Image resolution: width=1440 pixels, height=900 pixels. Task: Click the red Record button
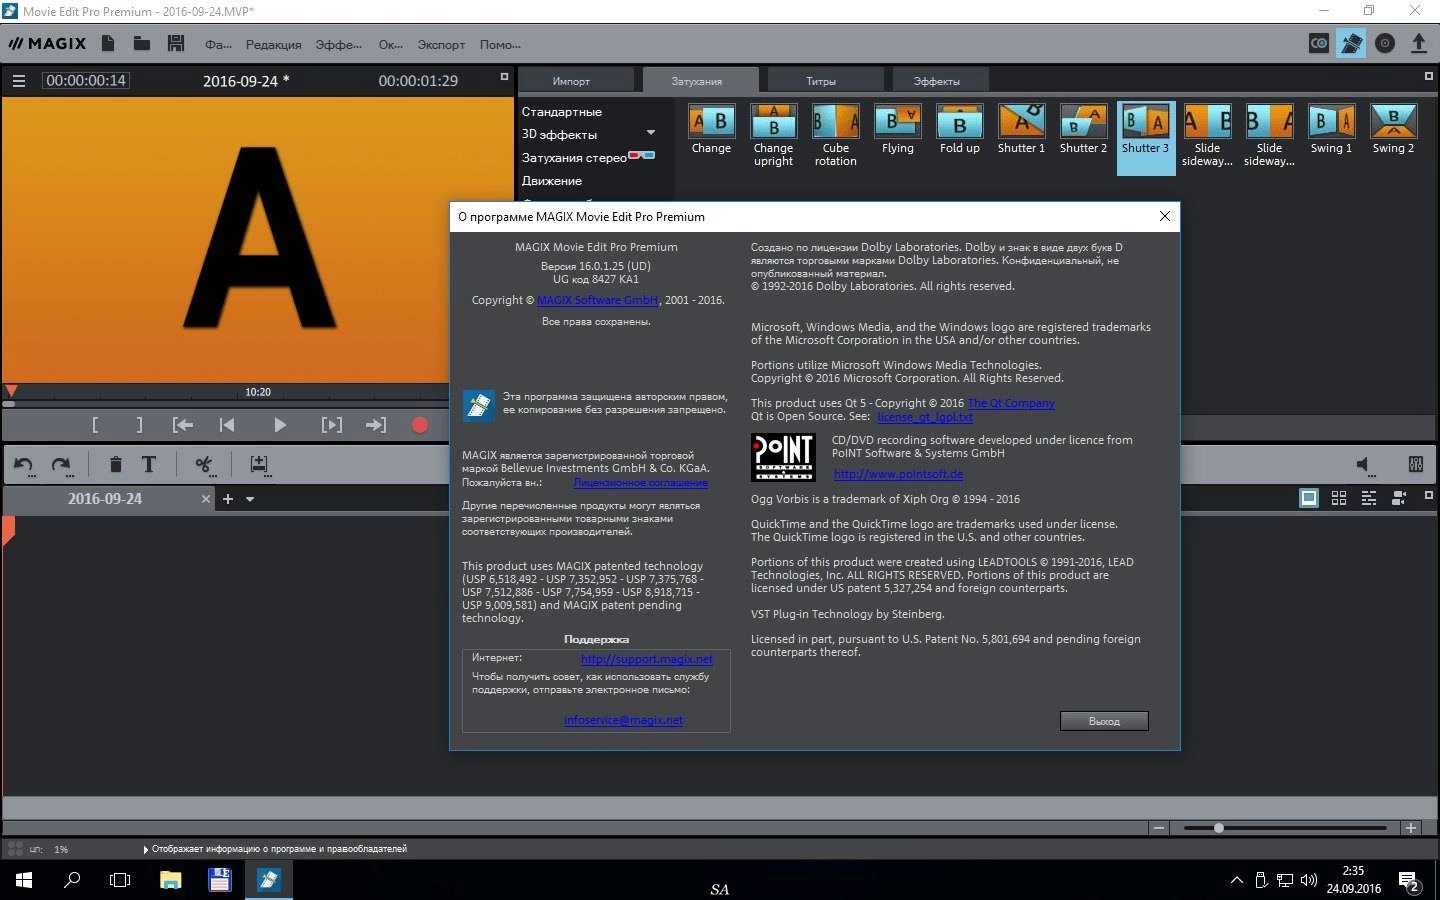pos(420,425)
